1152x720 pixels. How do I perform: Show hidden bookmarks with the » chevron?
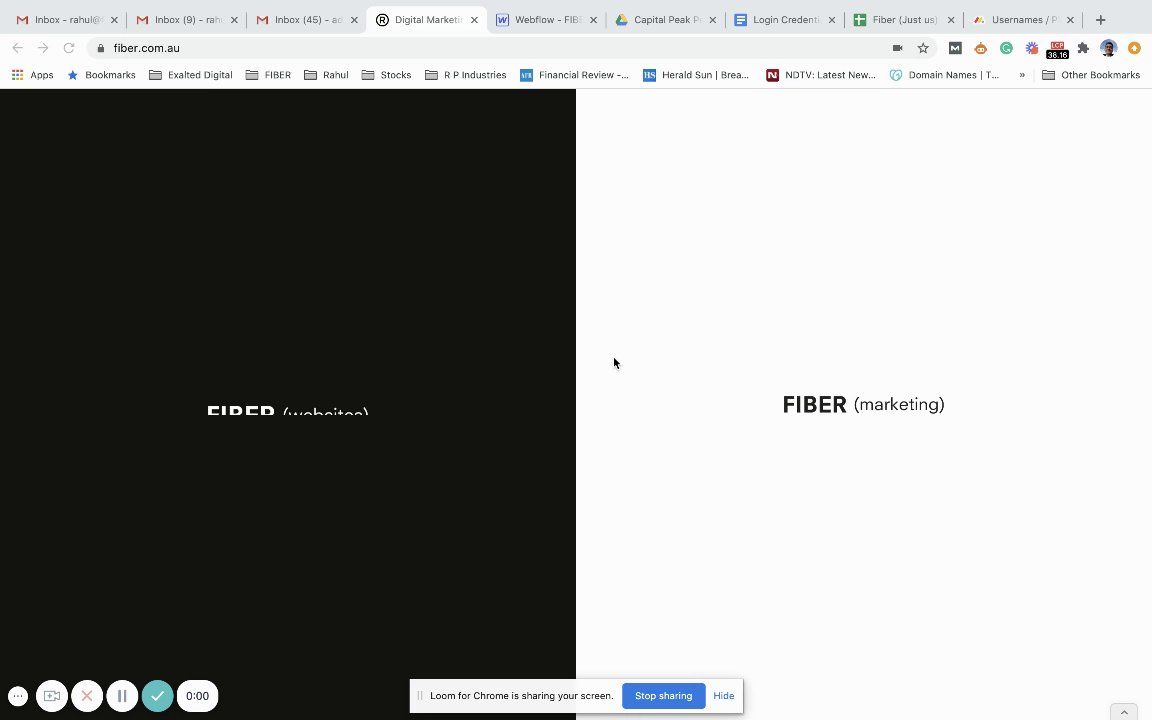(1022, 75)
